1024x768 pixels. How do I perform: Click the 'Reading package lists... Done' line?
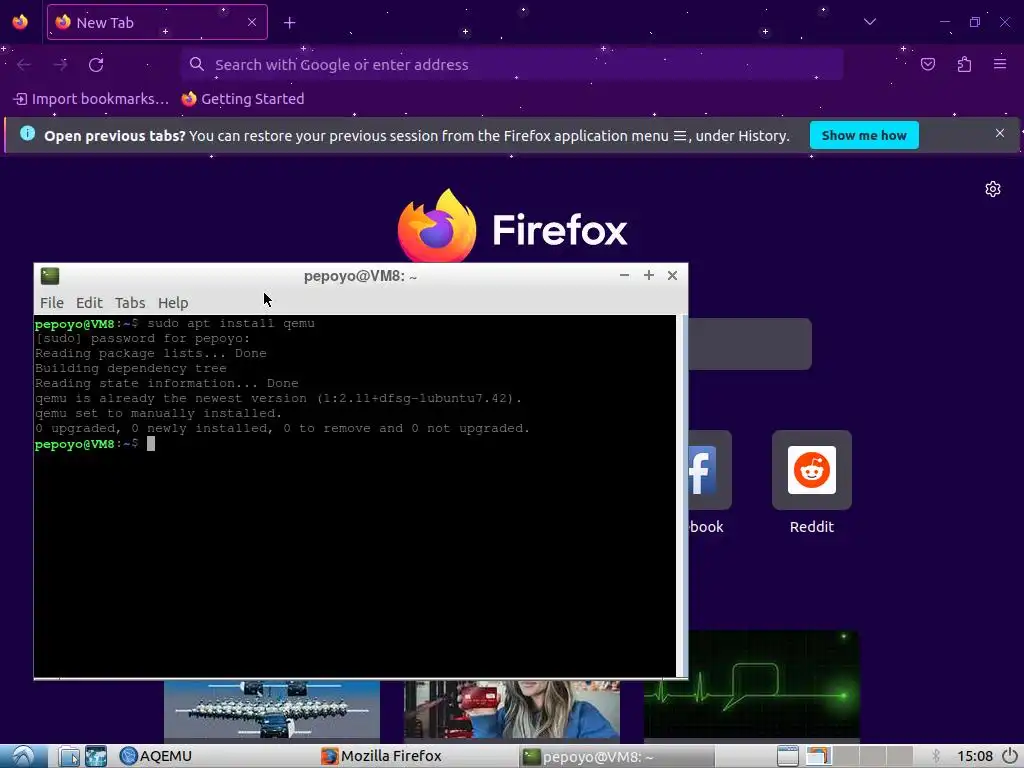[151, 353]
